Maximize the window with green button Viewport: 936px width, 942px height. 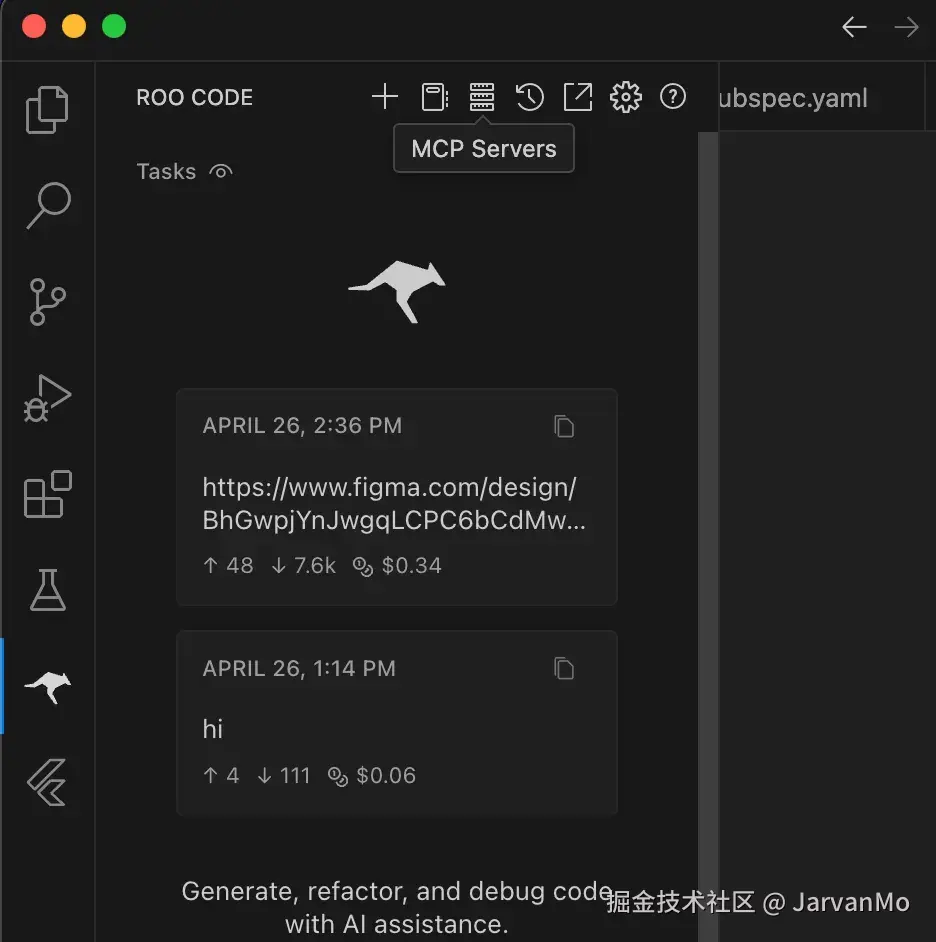pyautogui.click(x=114, y=26)
